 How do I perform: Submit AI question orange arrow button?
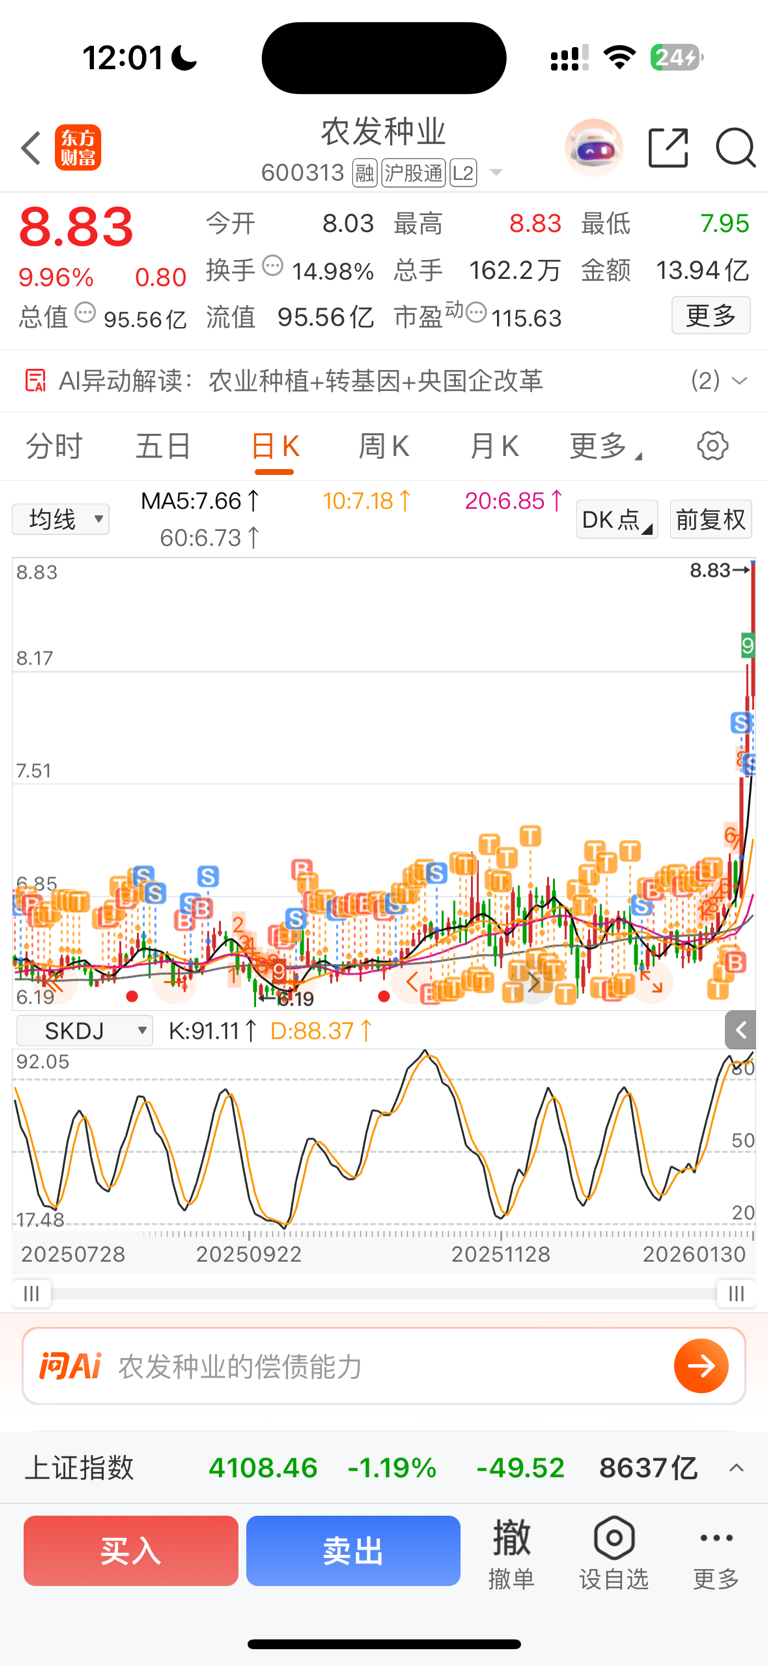tap(701, 1366)
